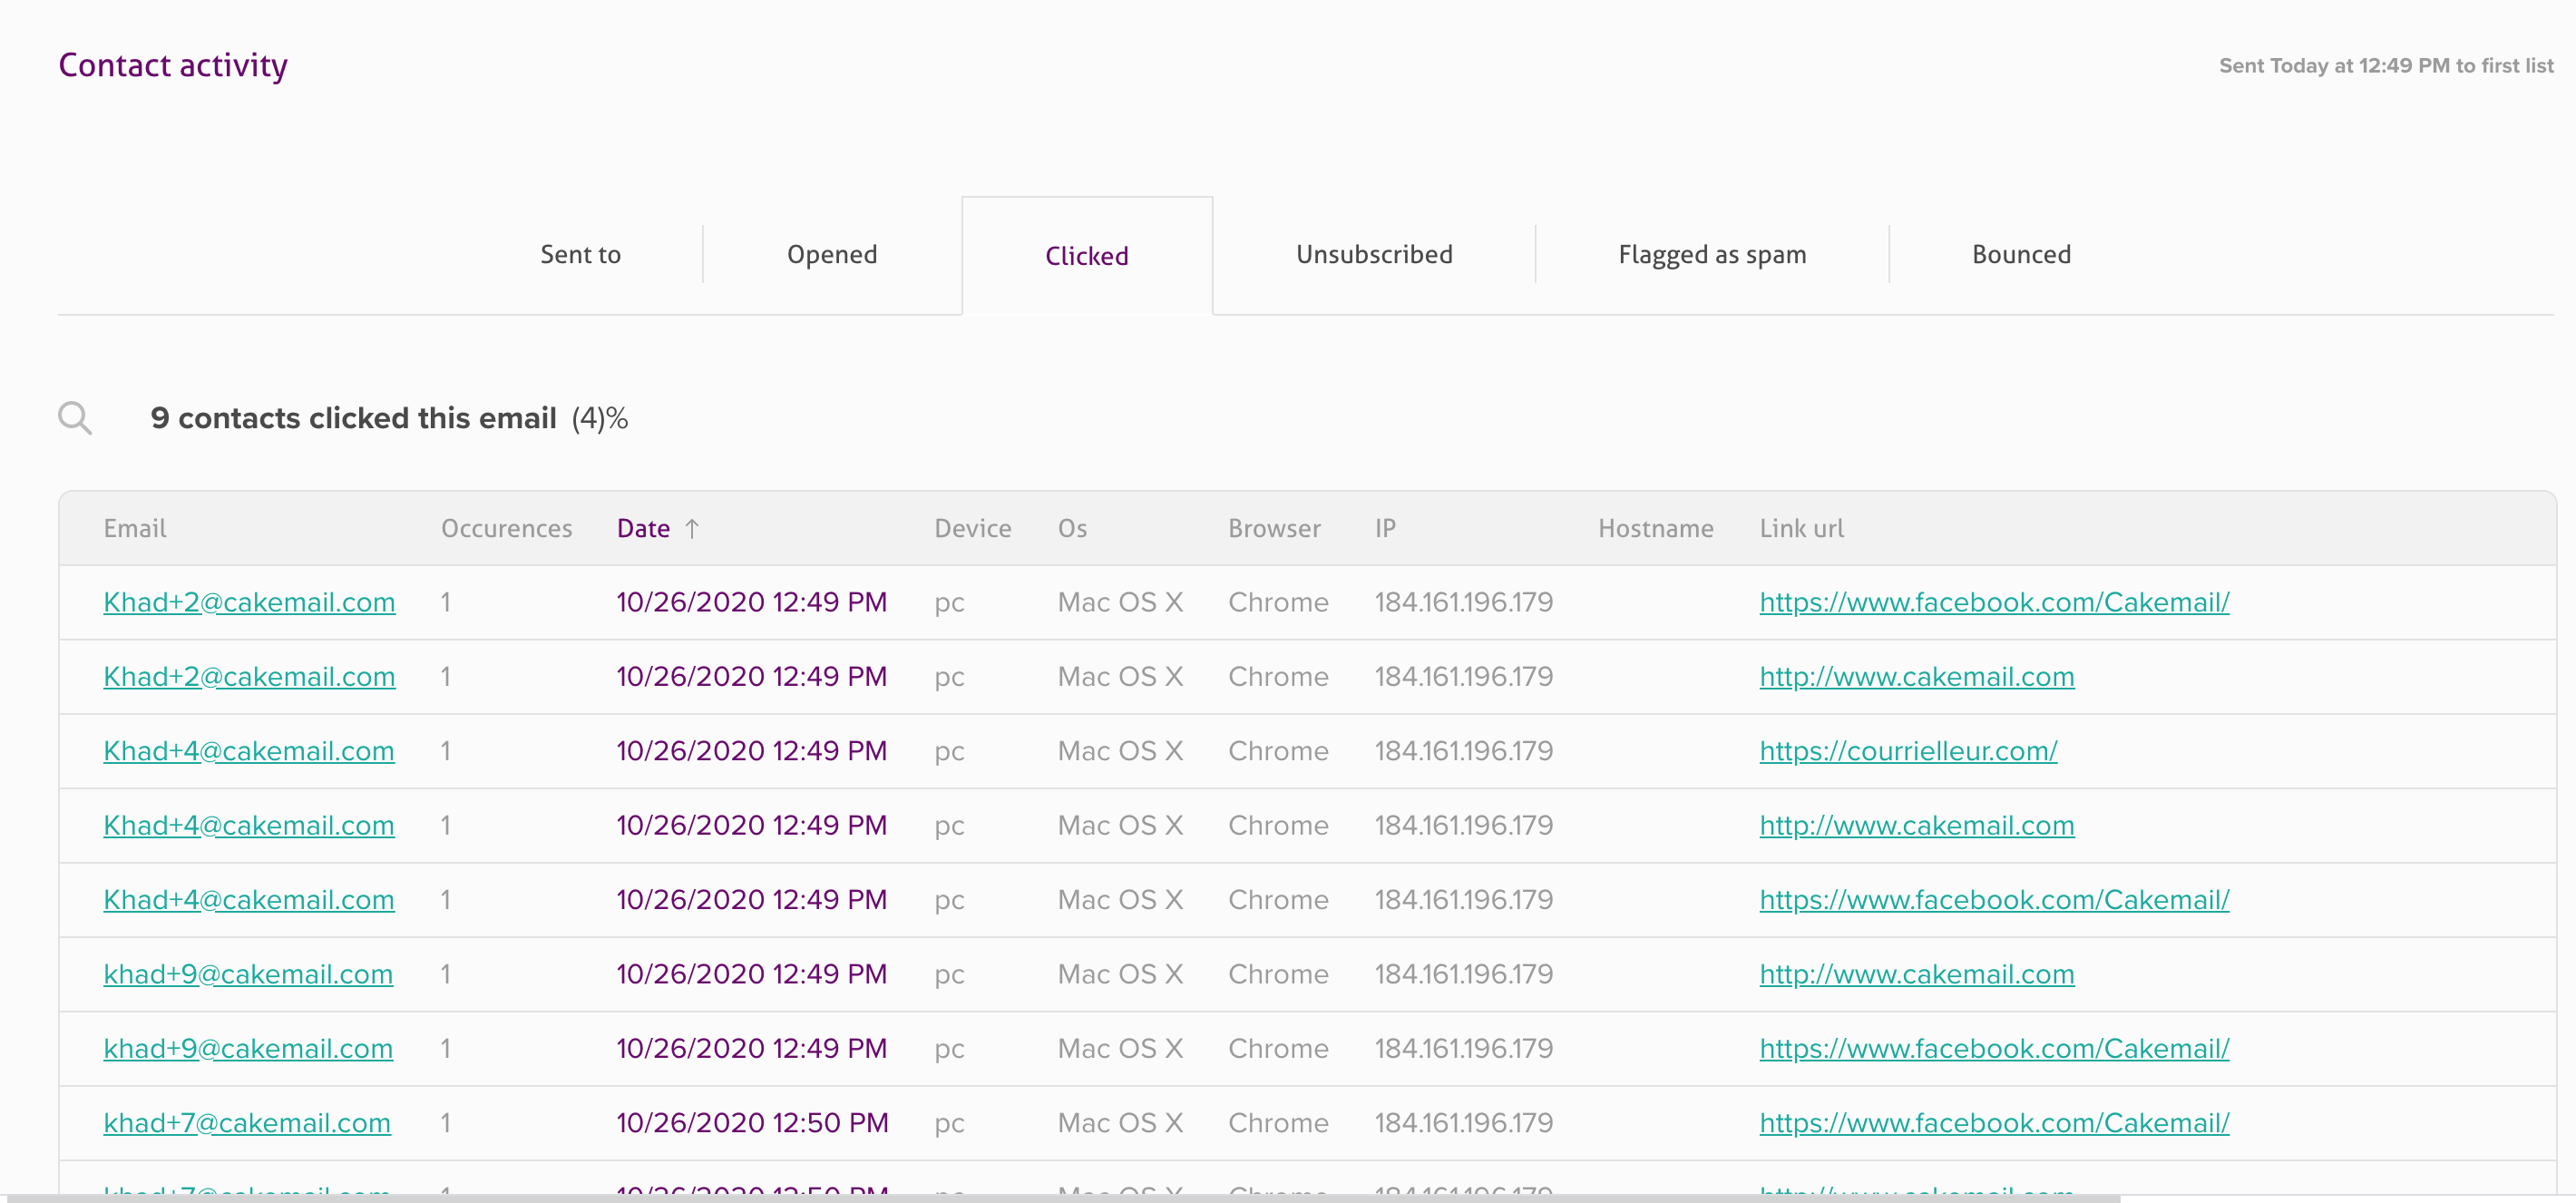The height and width of the screenshot is (1203, 2576).
Task: Click the search magnifier icon
Action: [75, 417]
